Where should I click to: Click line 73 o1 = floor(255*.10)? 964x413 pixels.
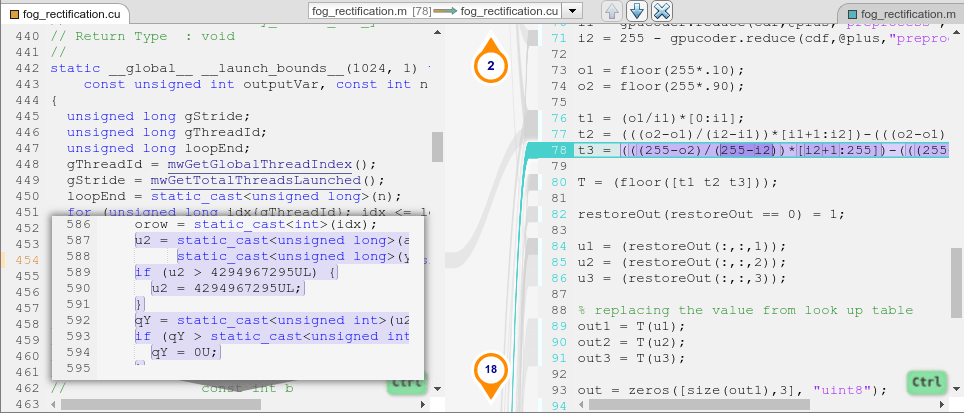(661, 71)
